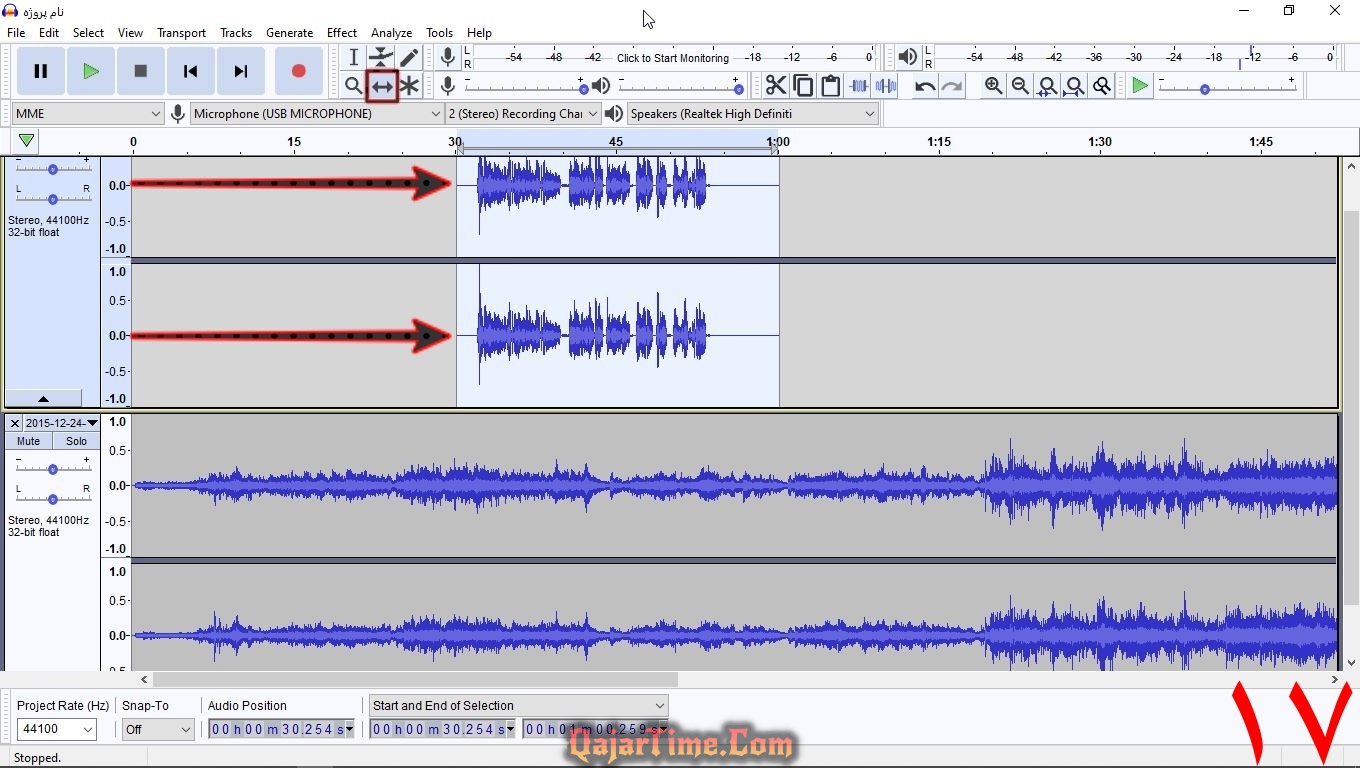Click the Zoom In magnifier icon
The width and height of the screenshot is (1360, 768).
(x=993, y=86)
